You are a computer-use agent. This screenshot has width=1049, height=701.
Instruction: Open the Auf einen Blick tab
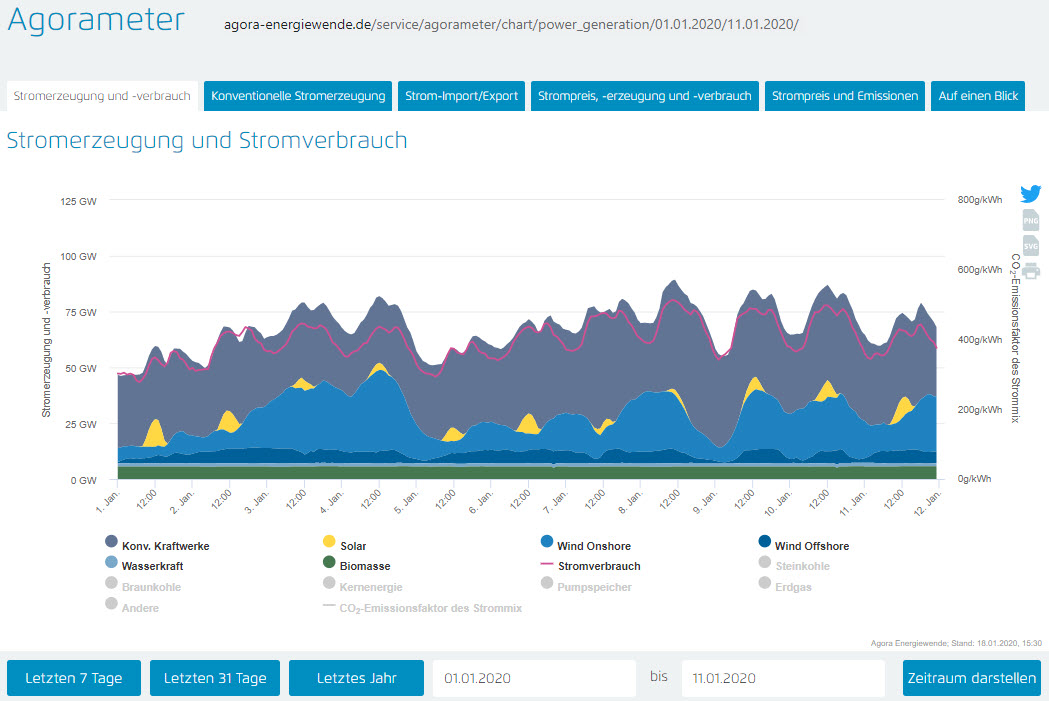coord(977,96)
